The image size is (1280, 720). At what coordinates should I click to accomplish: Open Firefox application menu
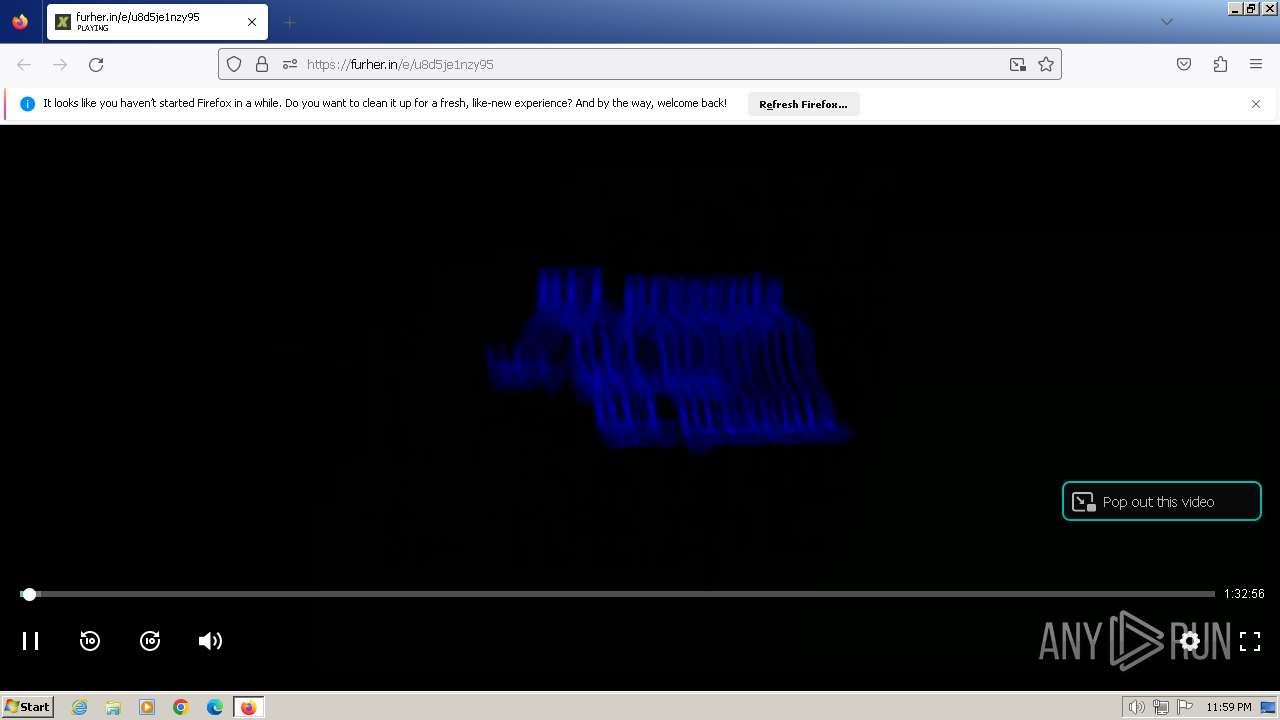coord(1256,64)
